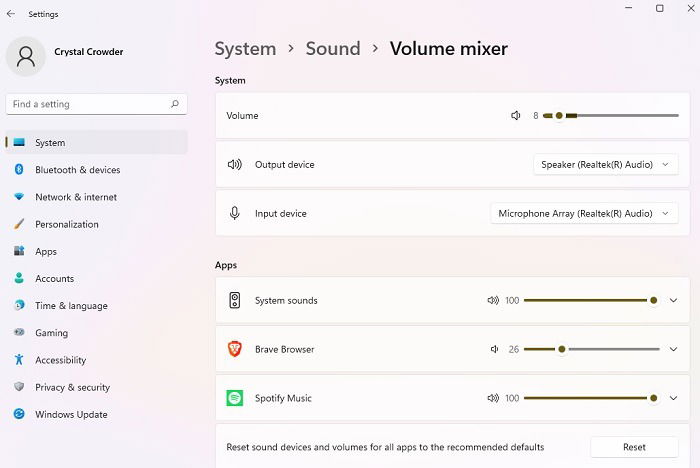Mute Spotify Music using its speaker icon
The image size is (700, 468).
pyautogui.click(x=493, y=398)
